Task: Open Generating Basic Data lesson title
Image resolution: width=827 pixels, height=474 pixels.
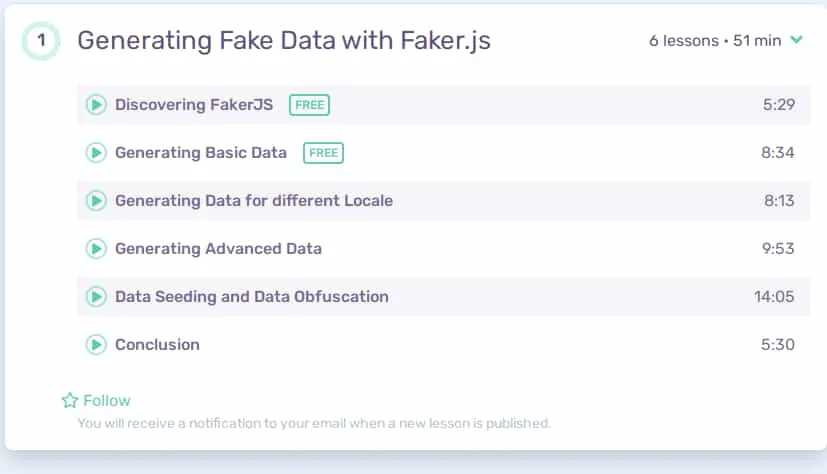Action: [201, 153]
